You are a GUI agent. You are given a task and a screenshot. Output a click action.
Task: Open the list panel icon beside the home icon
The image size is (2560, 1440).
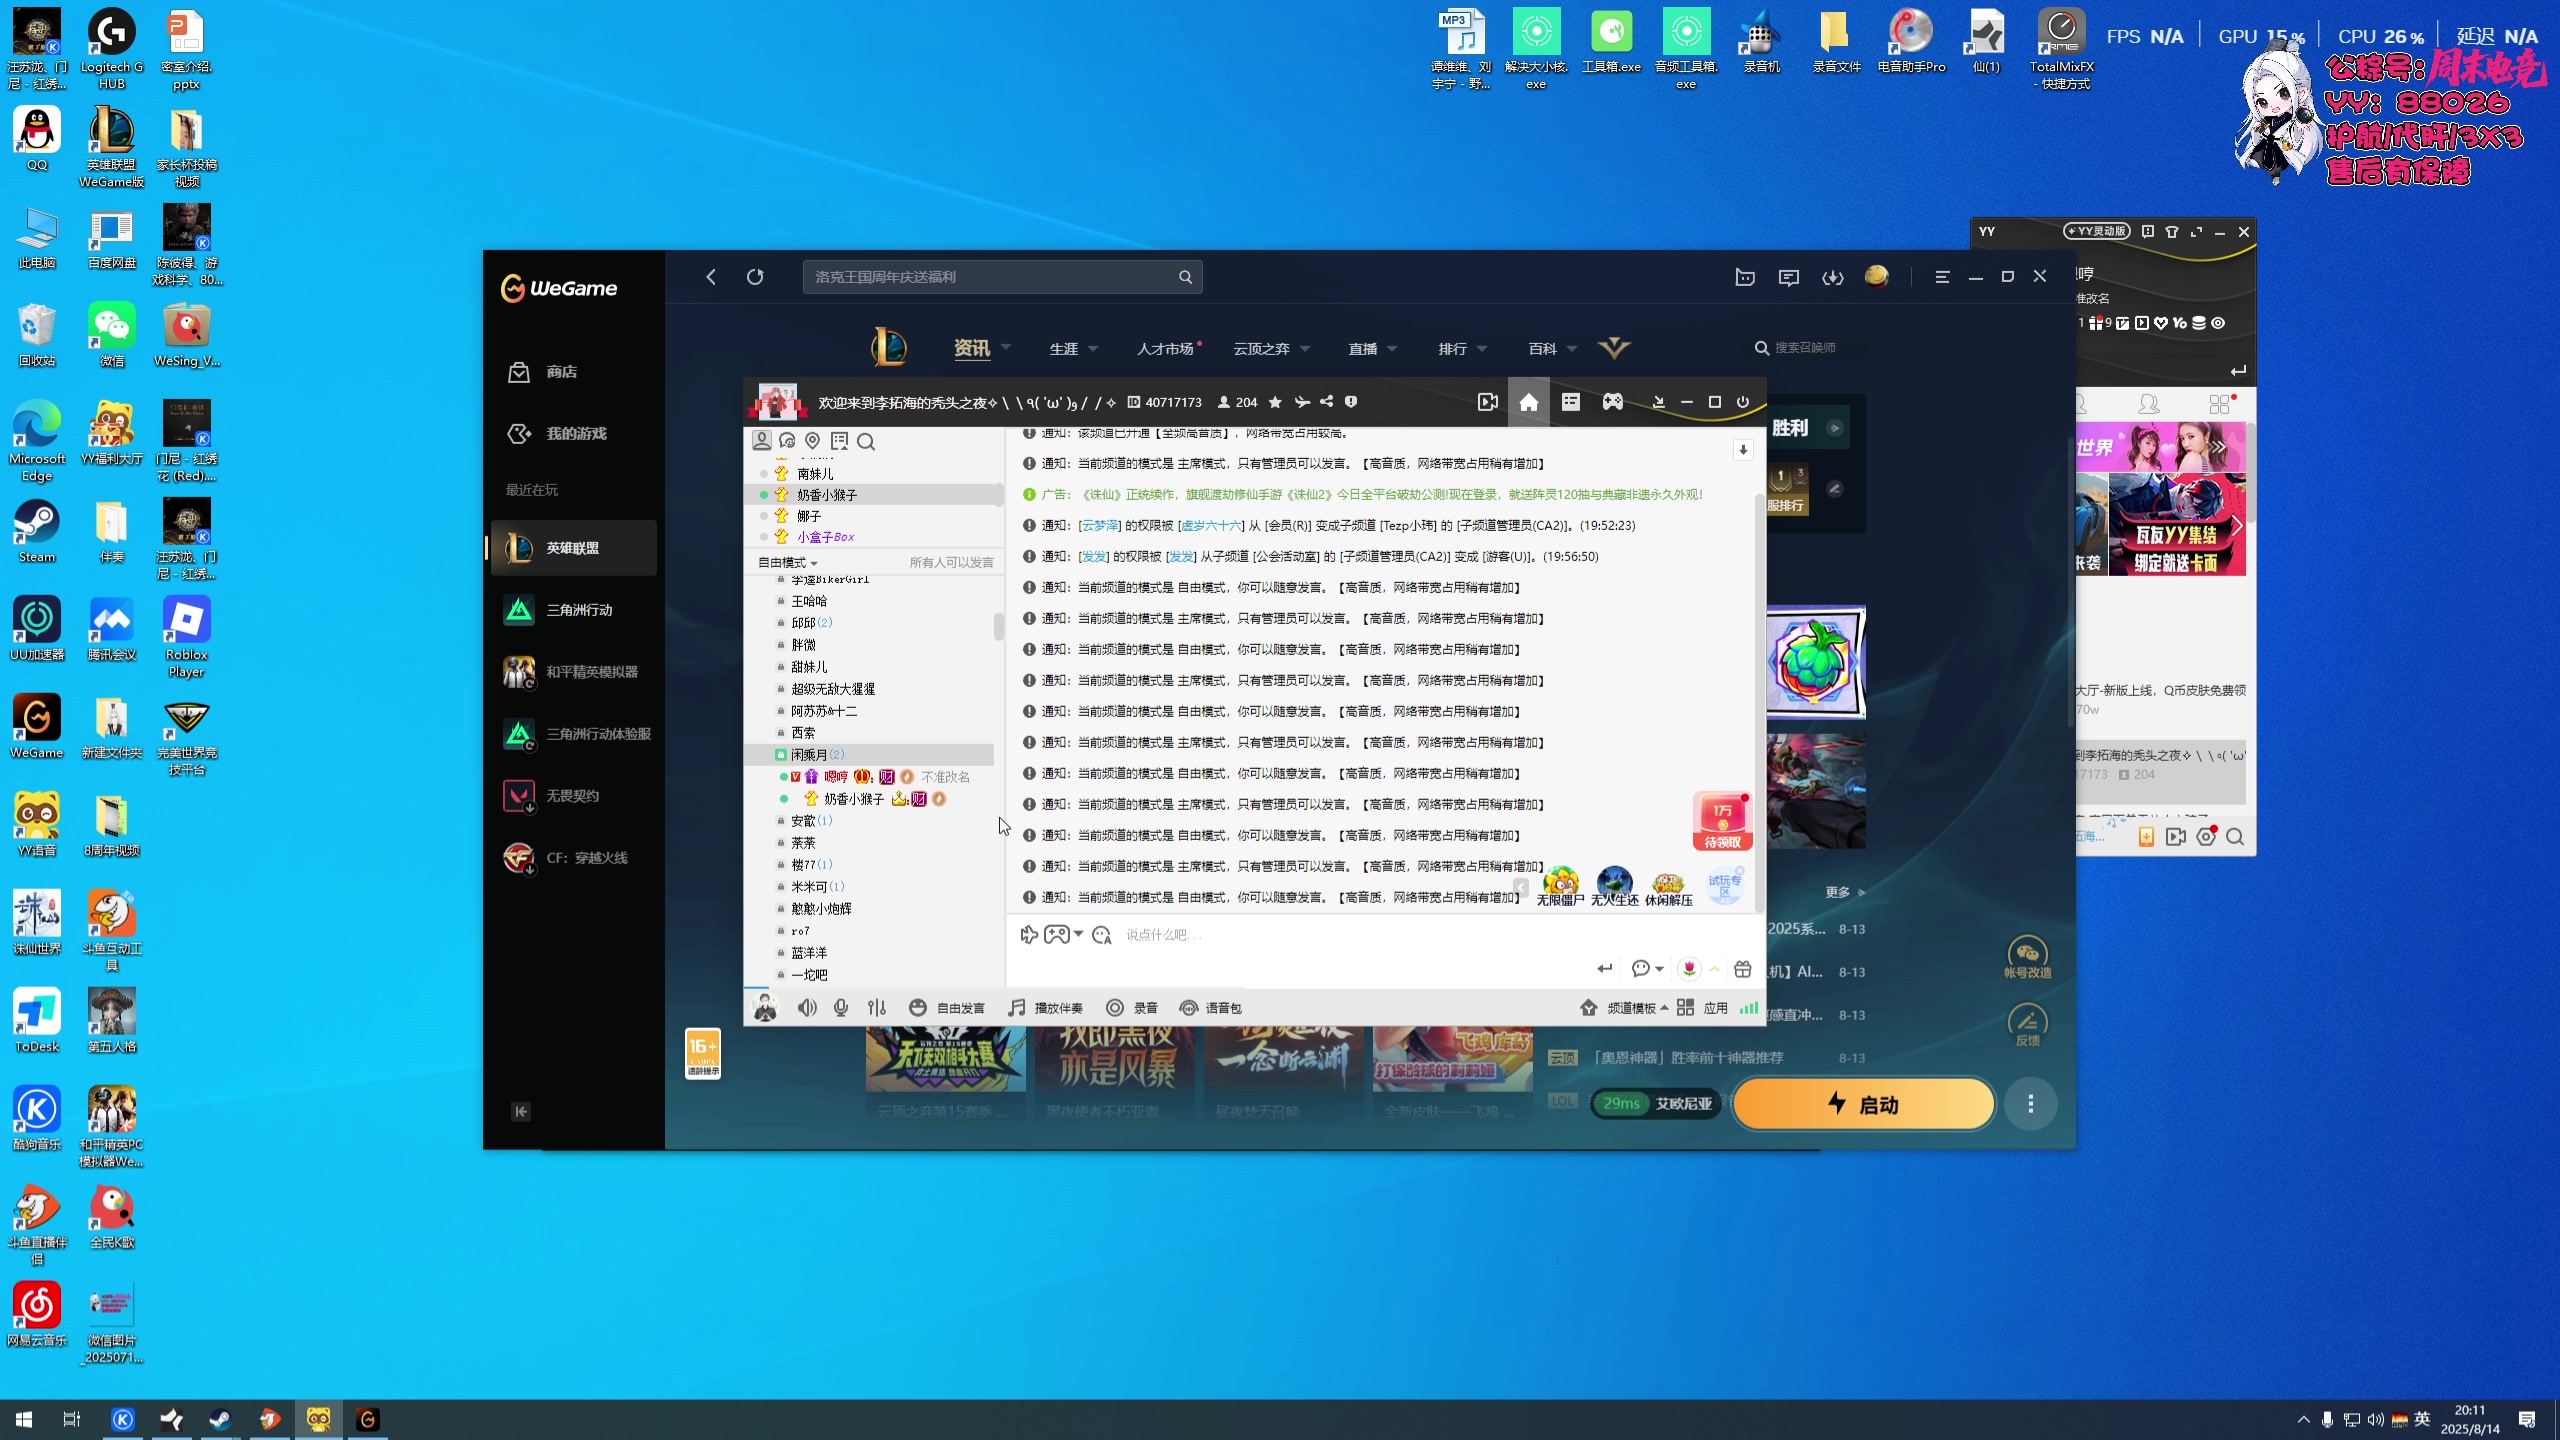point(1571,402)
